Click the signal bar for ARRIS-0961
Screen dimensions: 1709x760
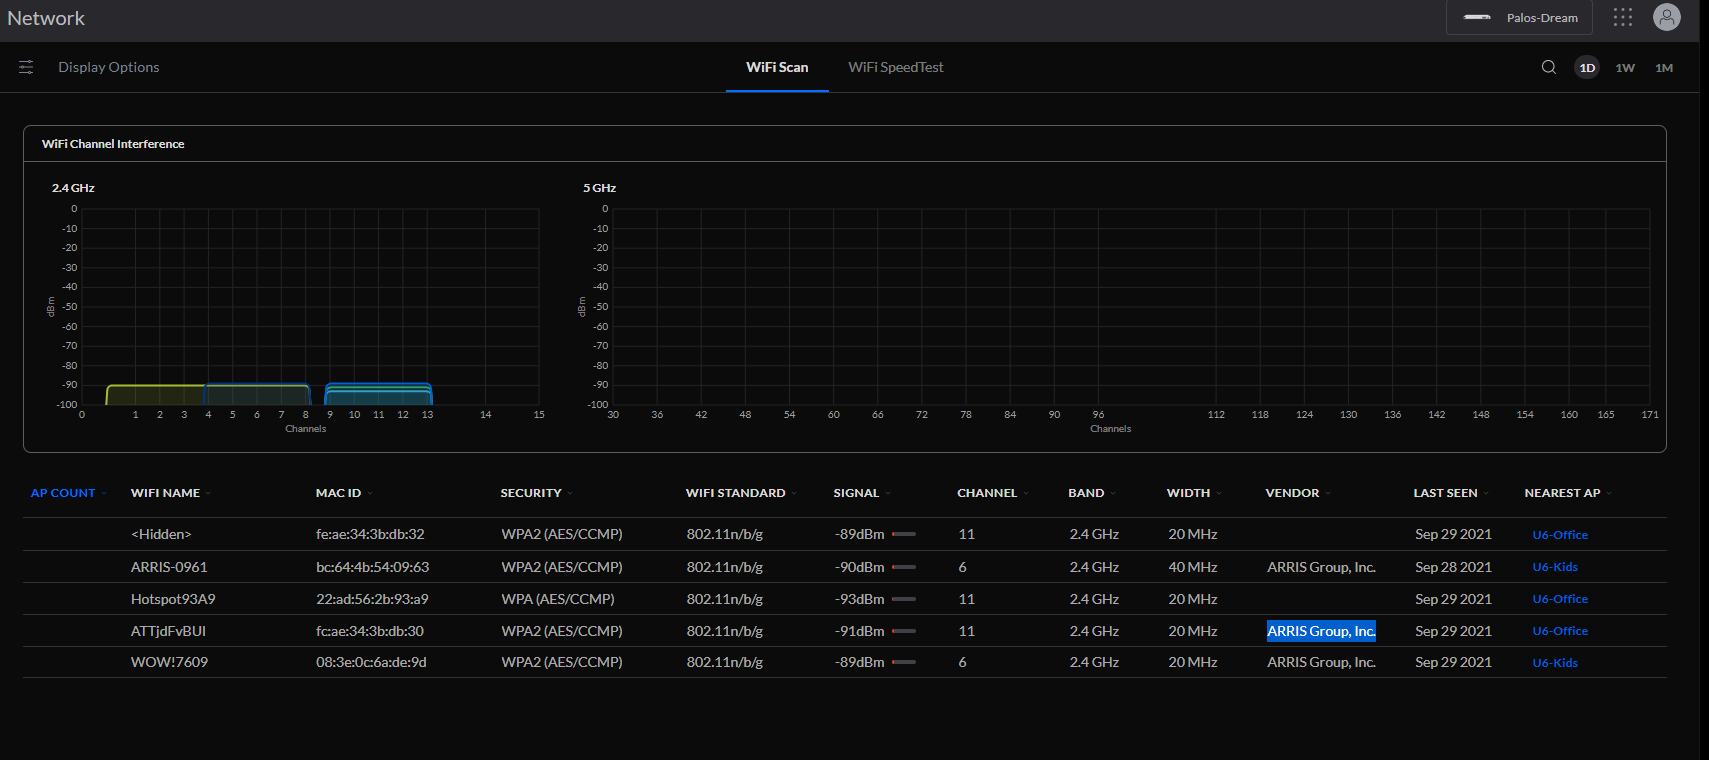[x=903, y=567]
